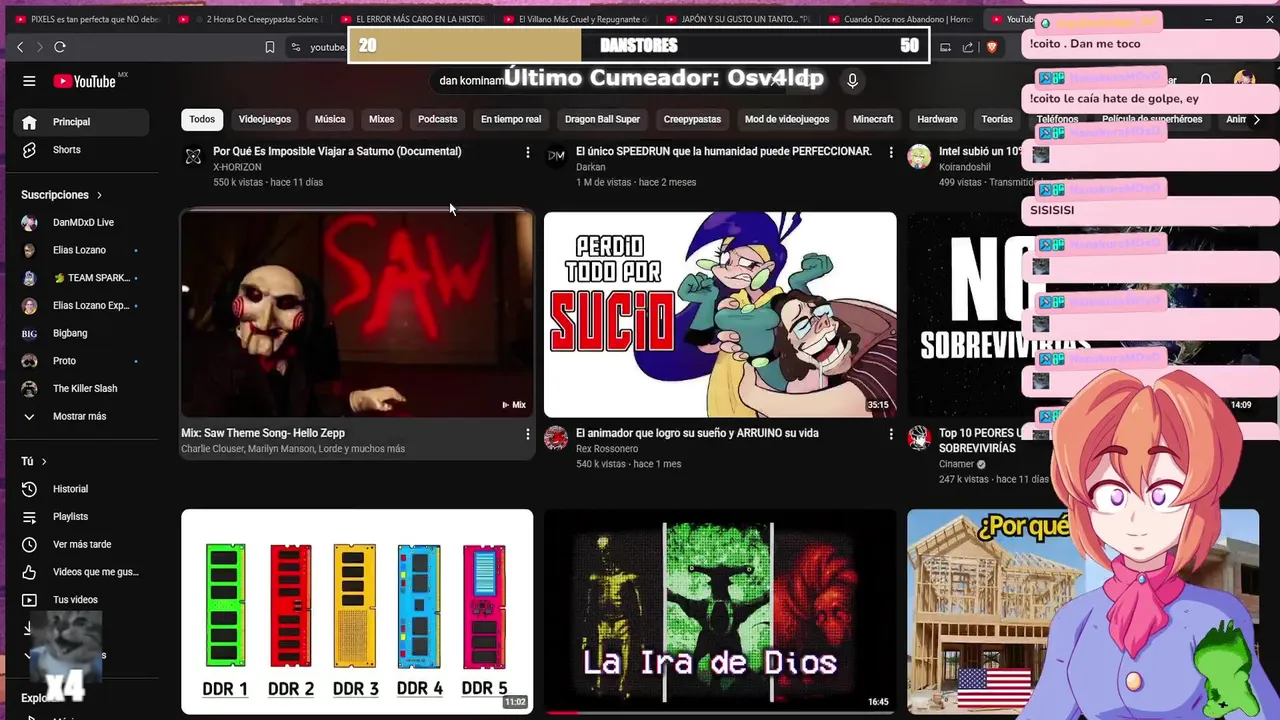Click Cinamer channel avatar
Viewport: 1280px width, 720px height.
pos(919,438)
